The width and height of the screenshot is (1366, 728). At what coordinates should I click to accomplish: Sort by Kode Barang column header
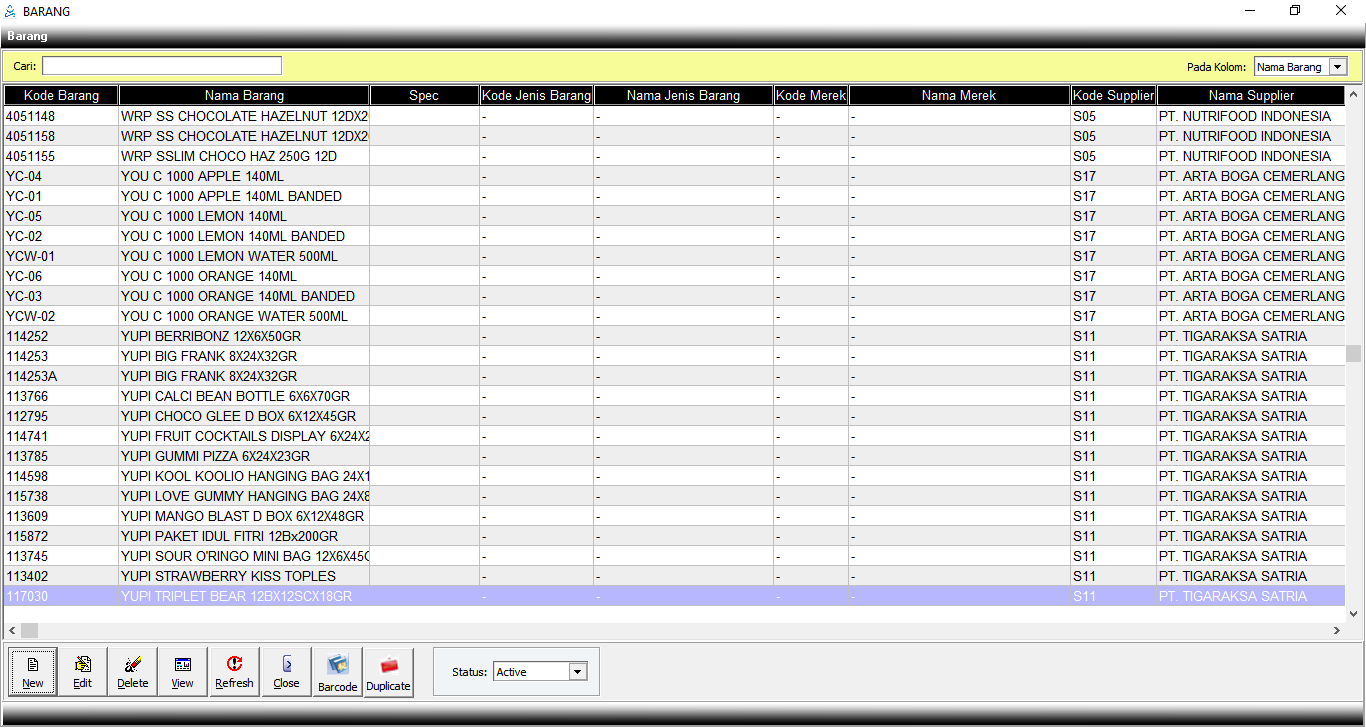click(61, 96)
